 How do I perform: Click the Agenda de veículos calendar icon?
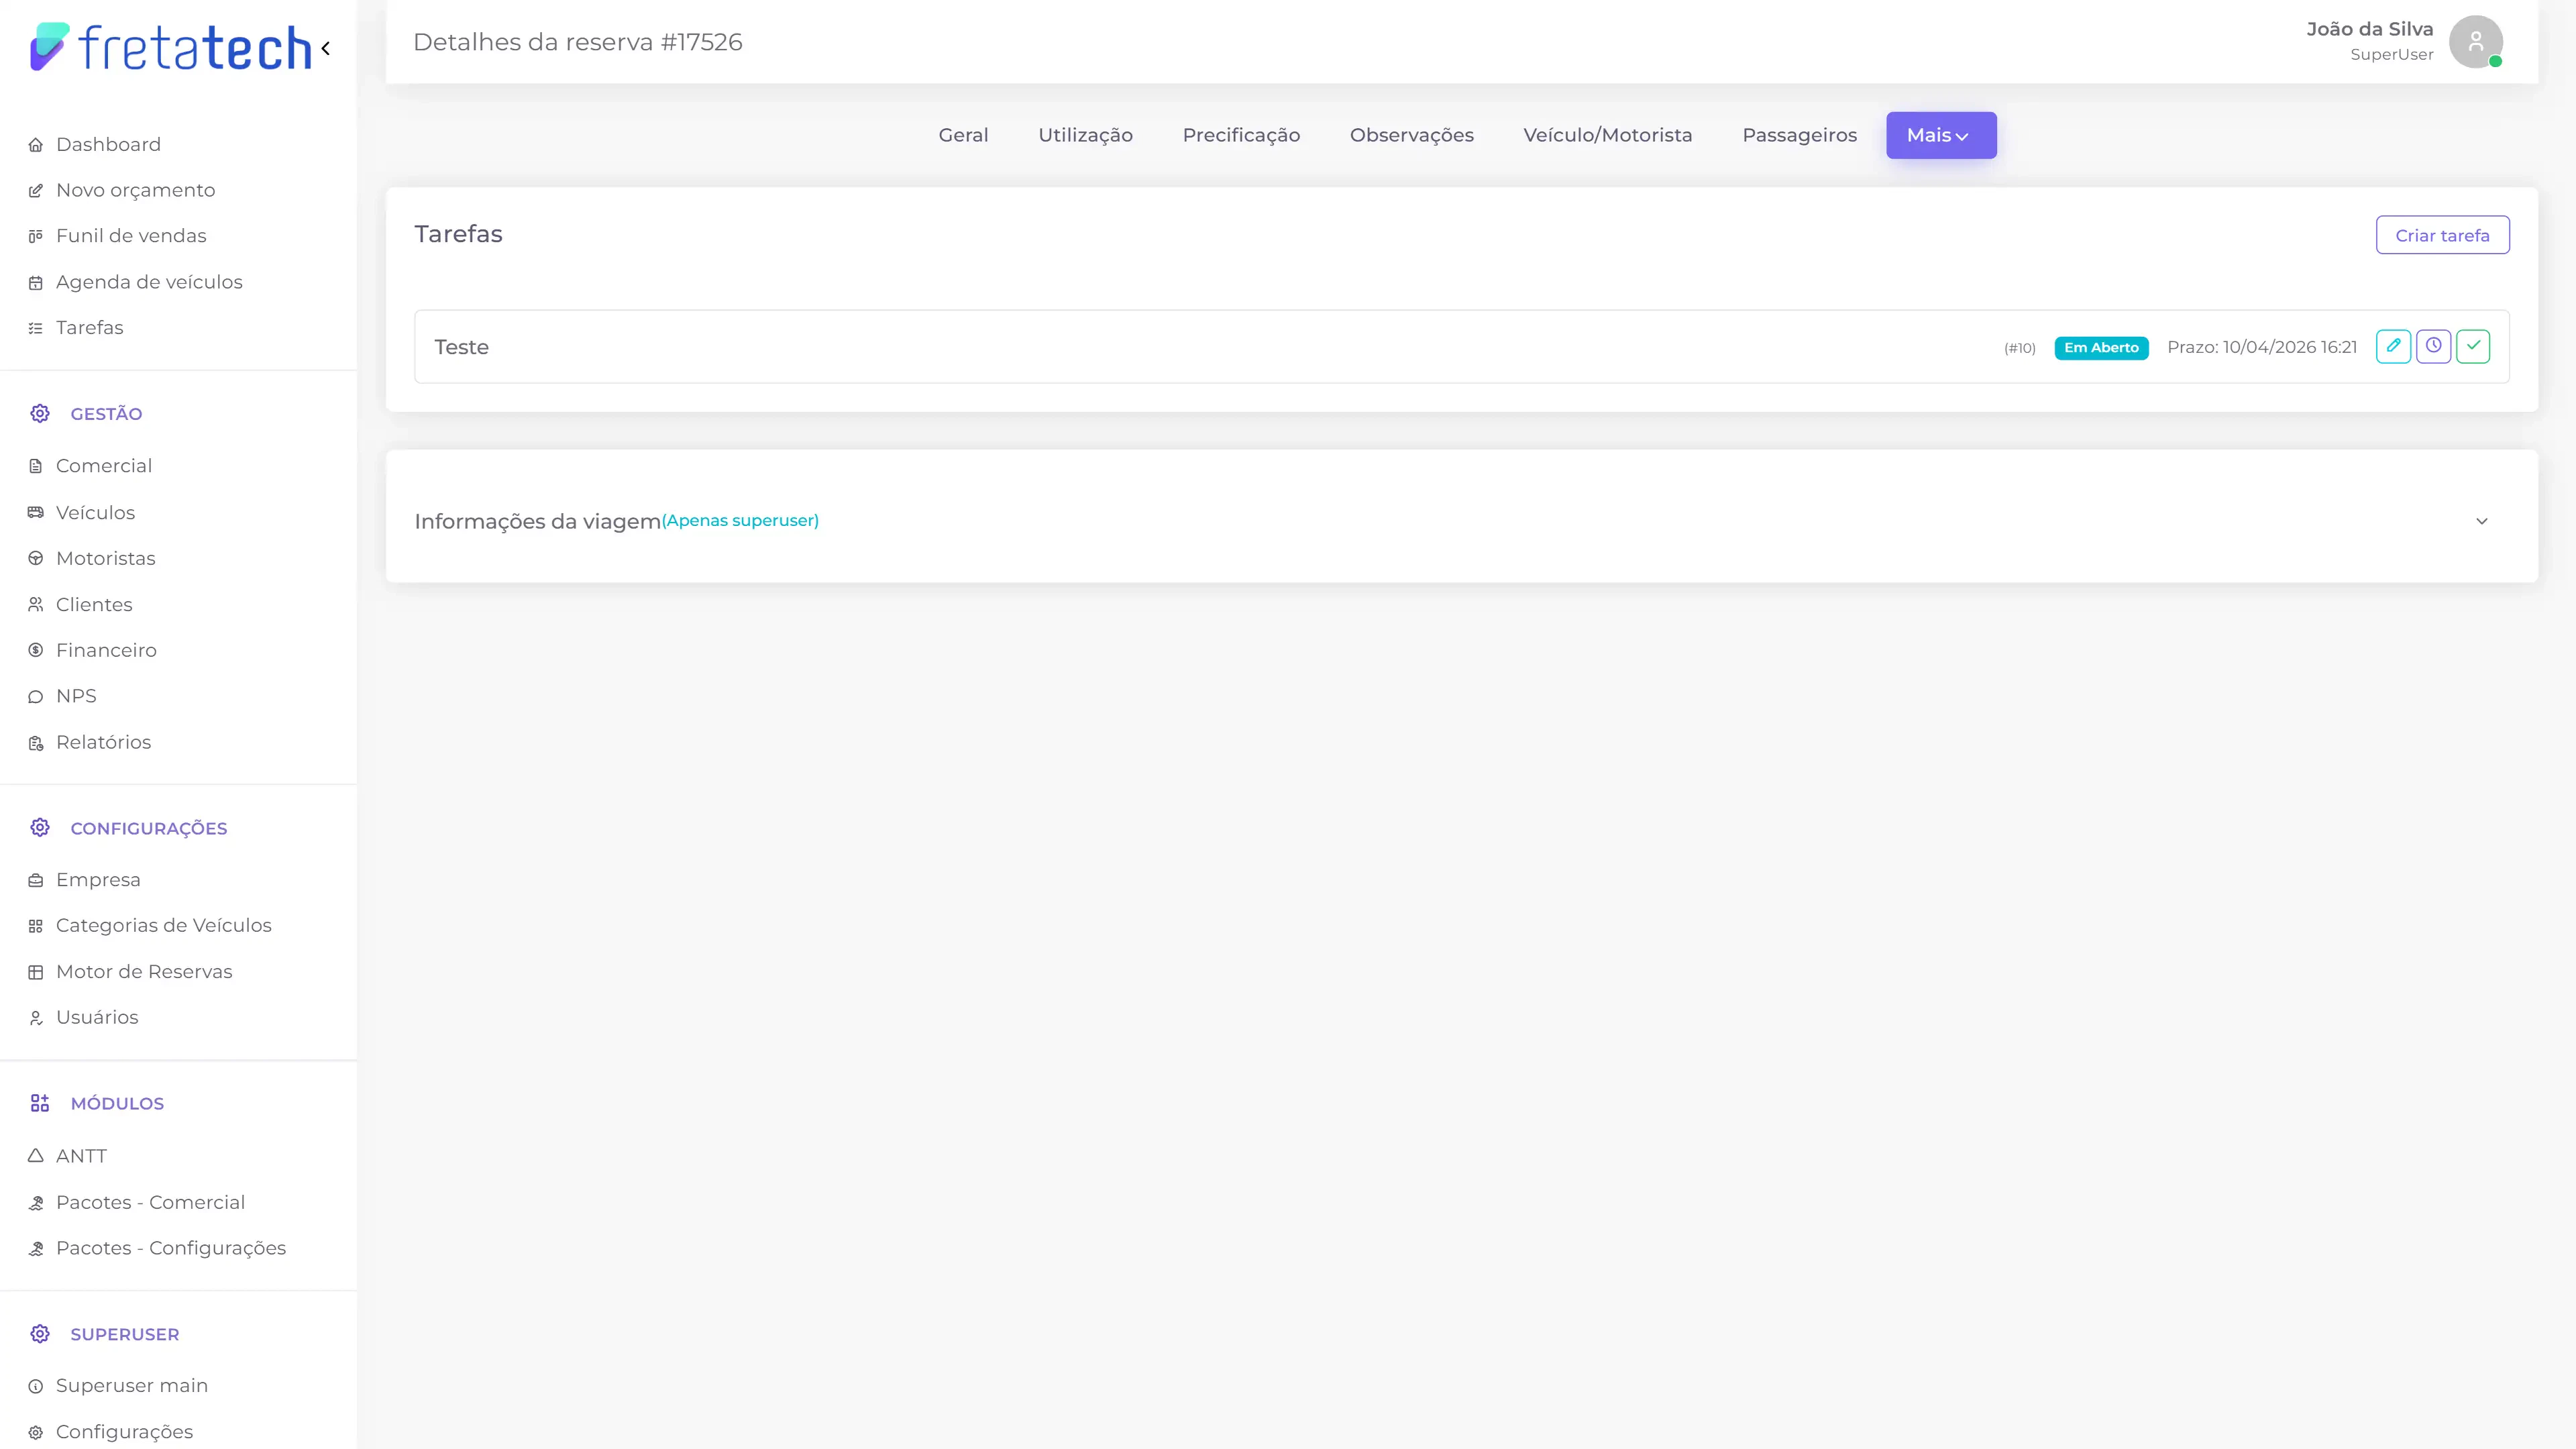[x=36, y=283]
